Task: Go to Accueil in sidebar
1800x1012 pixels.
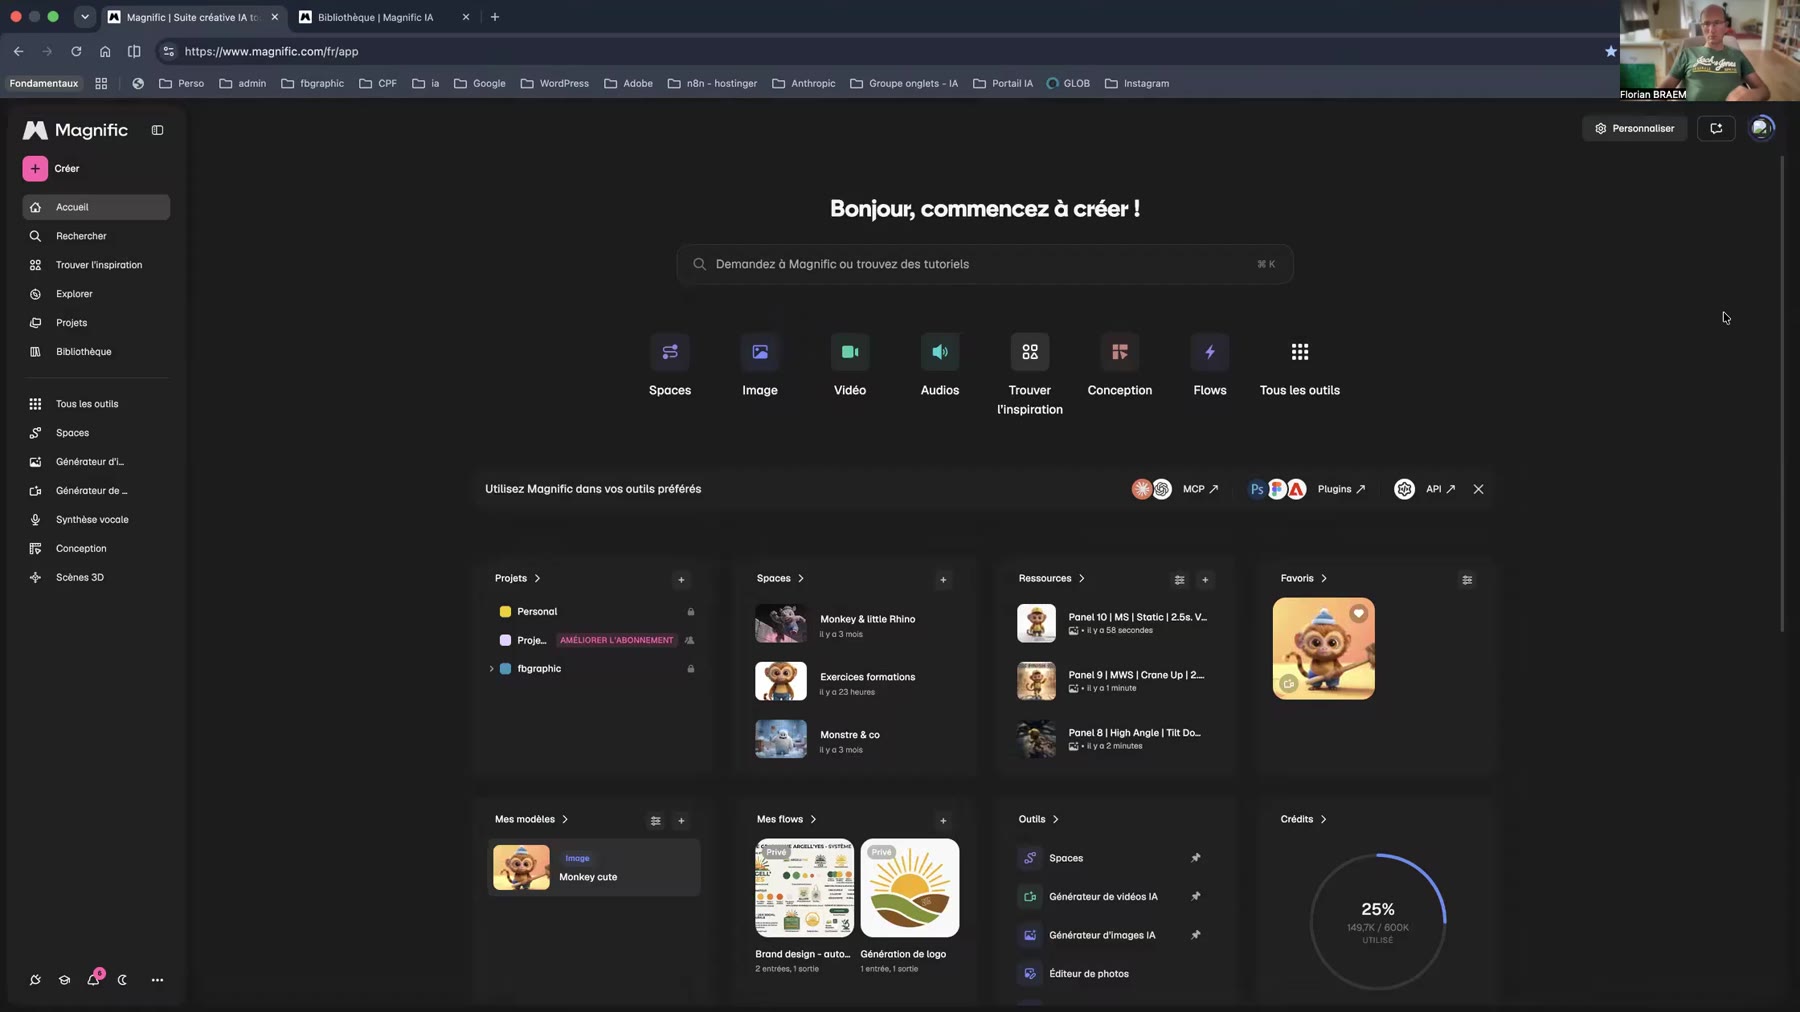Action: coord(96,207)
